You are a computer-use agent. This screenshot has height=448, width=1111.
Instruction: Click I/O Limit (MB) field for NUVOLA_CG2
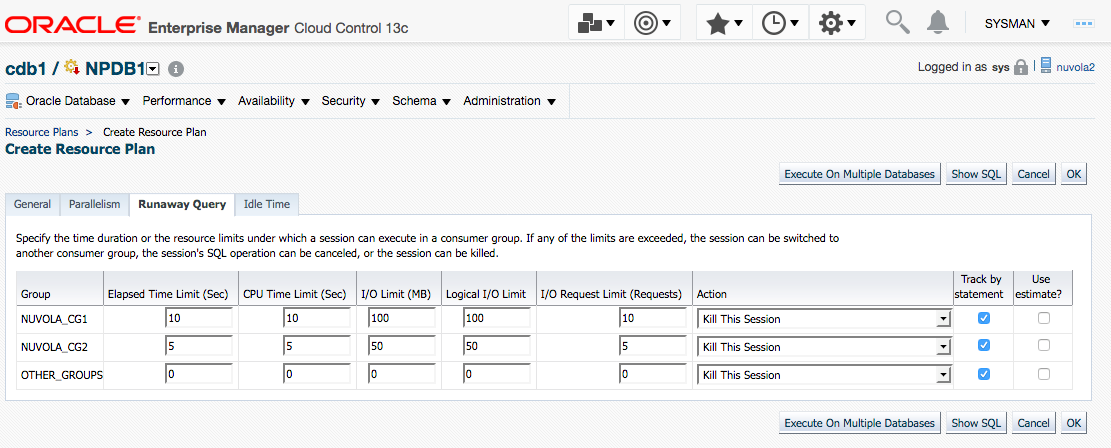tap(402, 347)
